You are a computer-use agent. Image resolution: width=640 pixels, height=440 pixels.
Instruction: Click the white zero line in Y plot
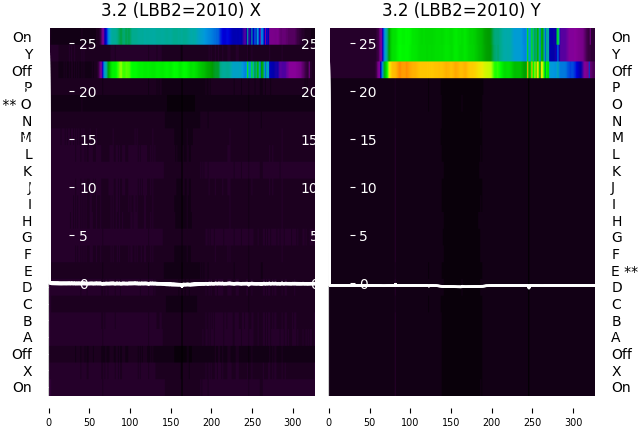tap(462, 285)
